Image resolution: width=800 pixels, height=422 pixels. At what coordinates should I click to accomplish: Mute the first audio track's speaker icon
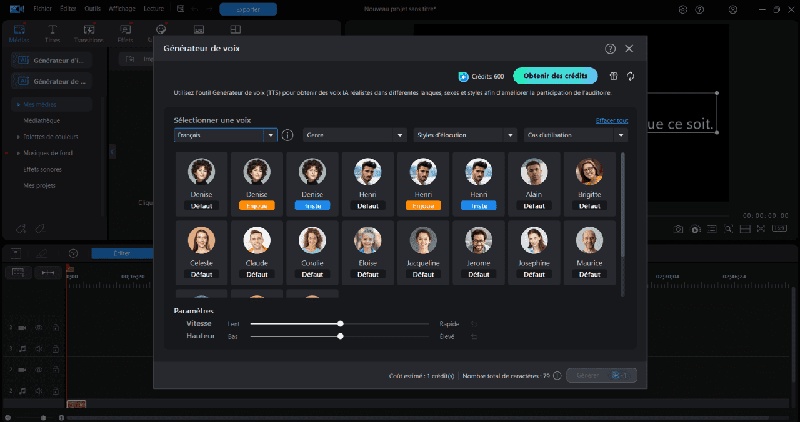click(39, 349)
